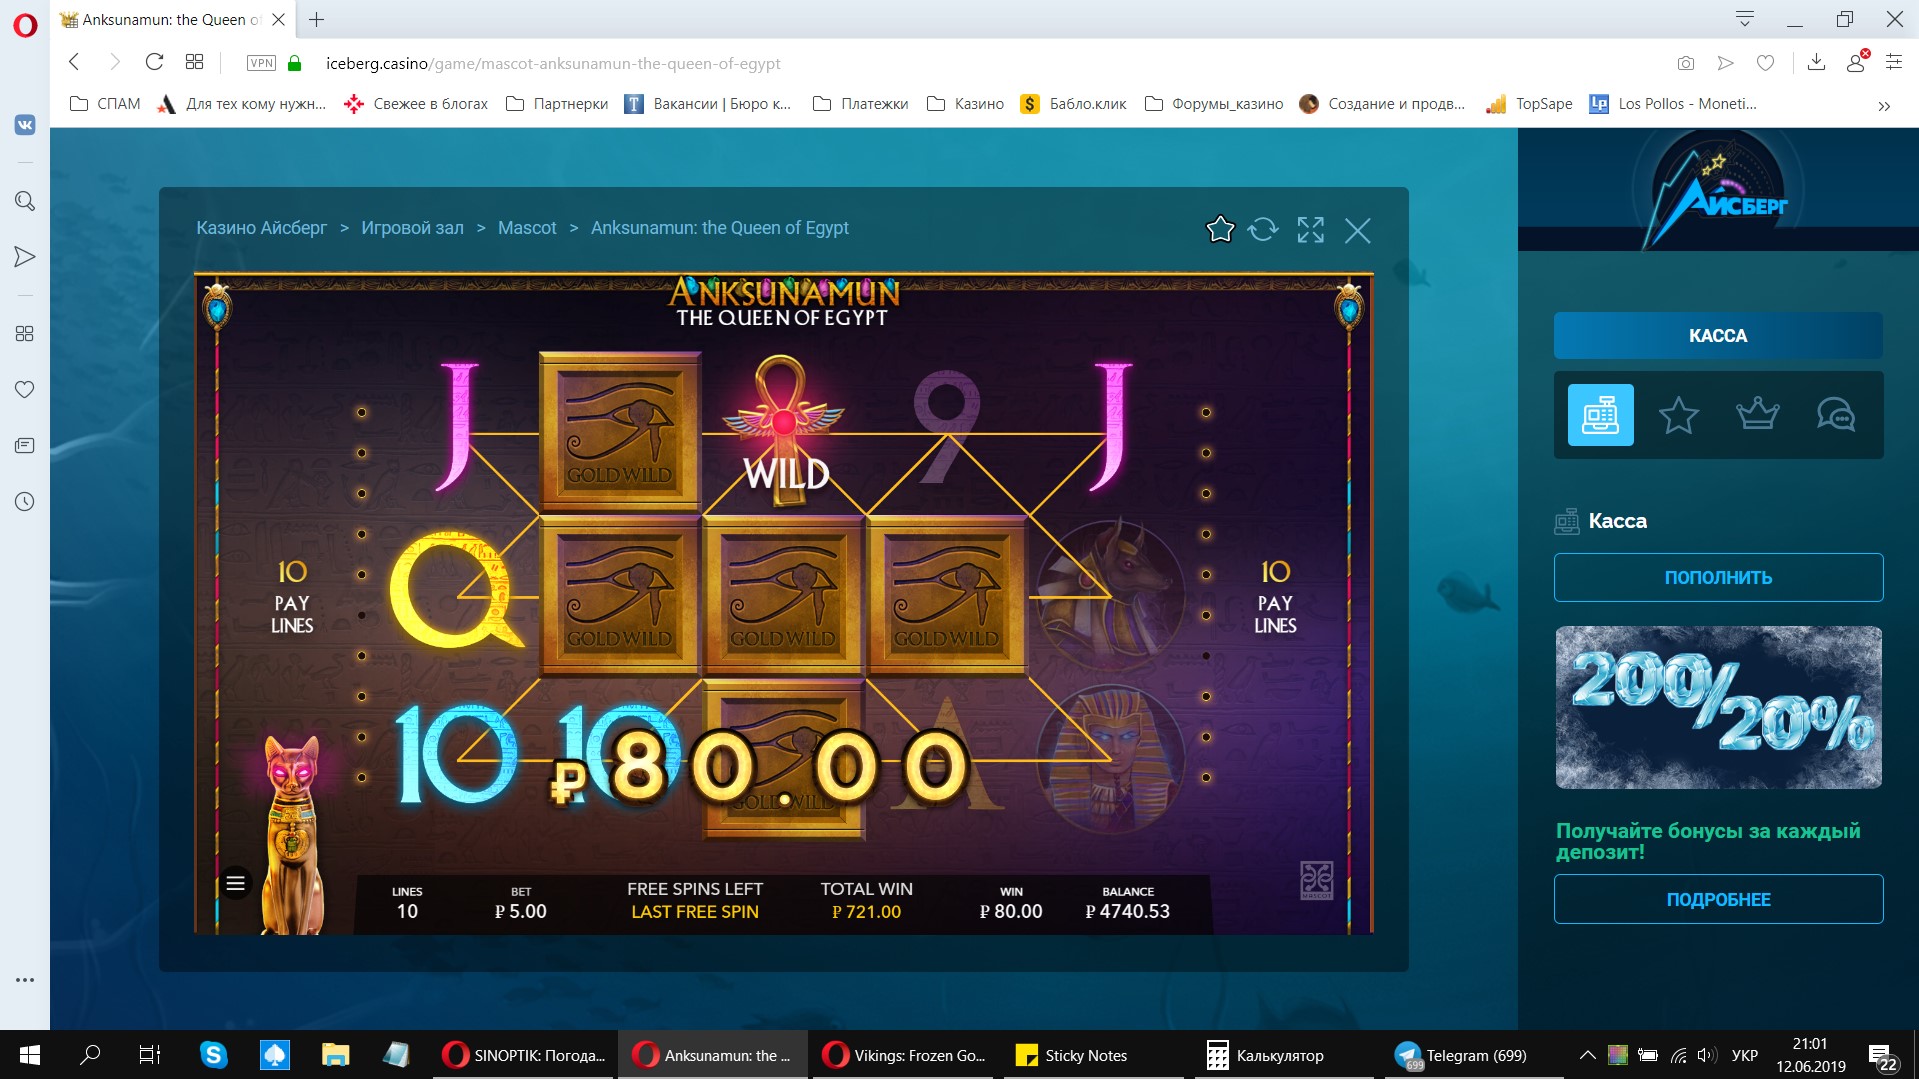
Task: Click the КАССА button
Action: 1718,336
